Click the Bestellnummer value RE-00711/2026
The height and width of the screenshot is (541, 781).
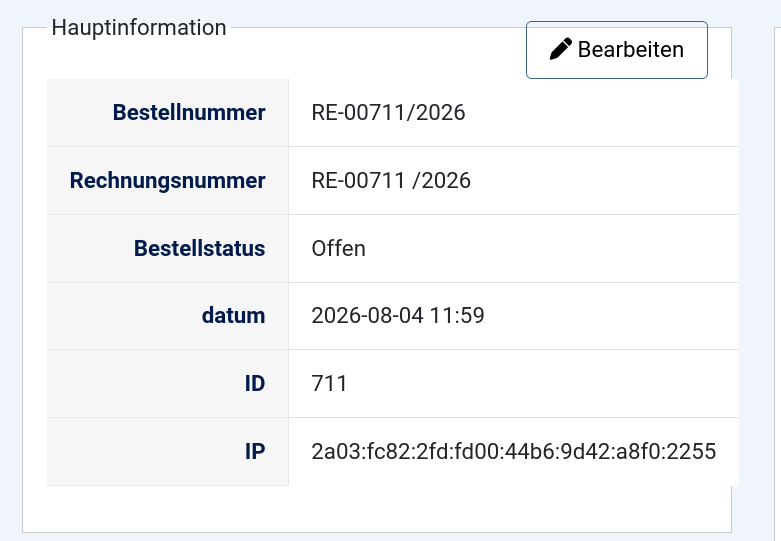tap(388, 113)
